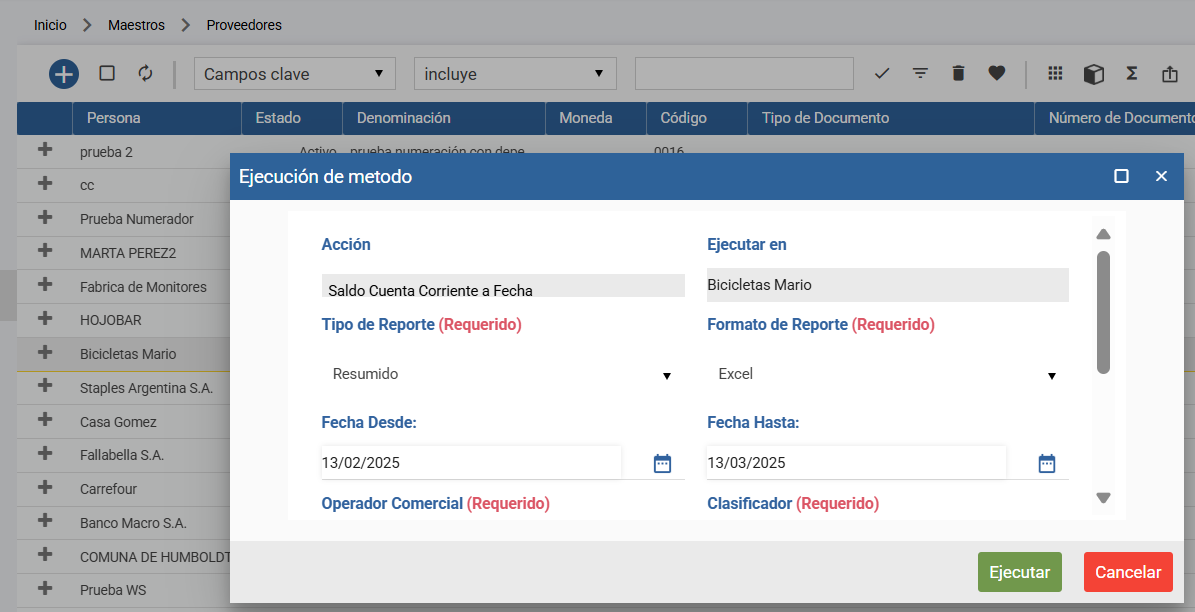Expand the prueba 2 row
This screenshot has height=612, width=1195.
click(45, 149)
